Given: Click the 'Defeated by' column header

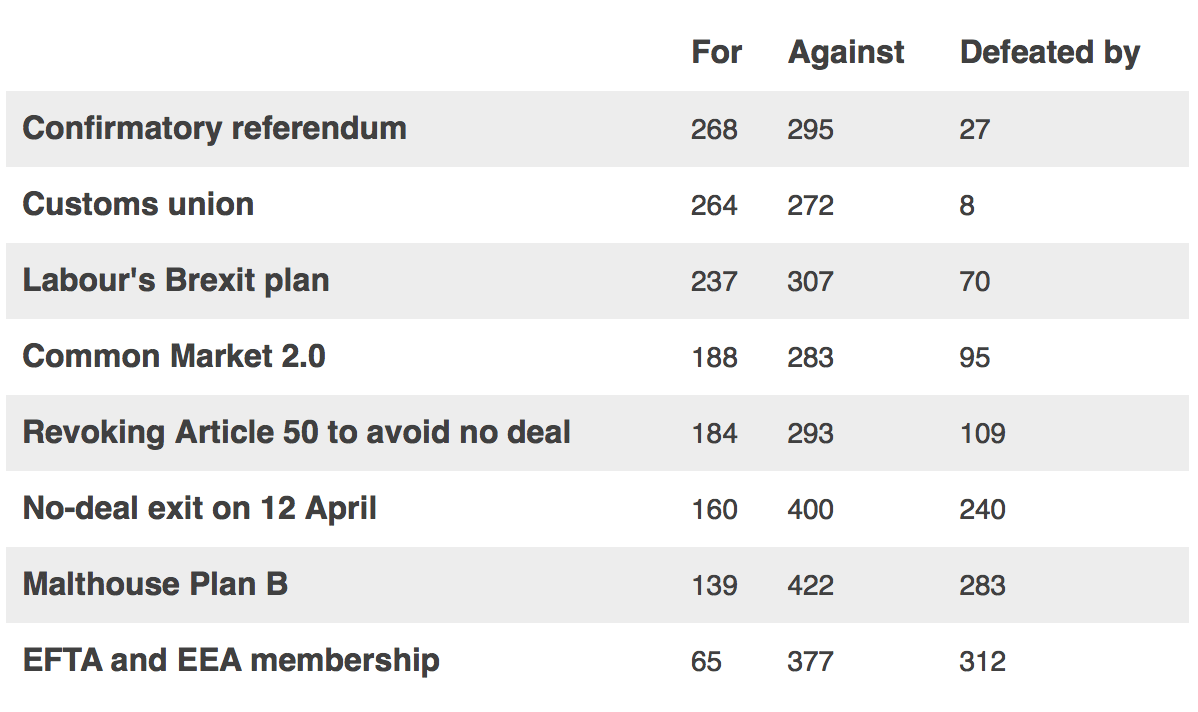Looking at the screenshot, I should pyautogui.click(x=1050, y=53).
